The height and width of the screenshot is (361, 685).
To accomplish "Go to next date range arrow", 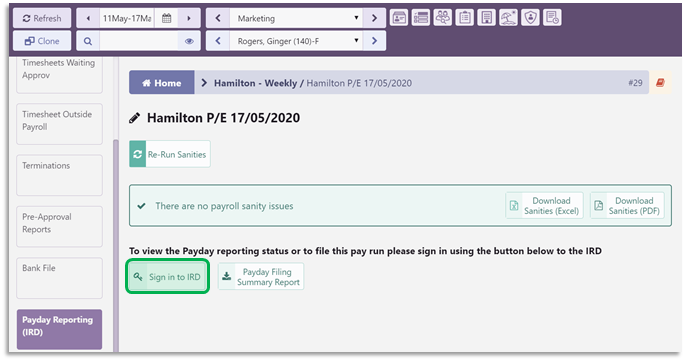I will pyautogui.click(x=189, y=18).
